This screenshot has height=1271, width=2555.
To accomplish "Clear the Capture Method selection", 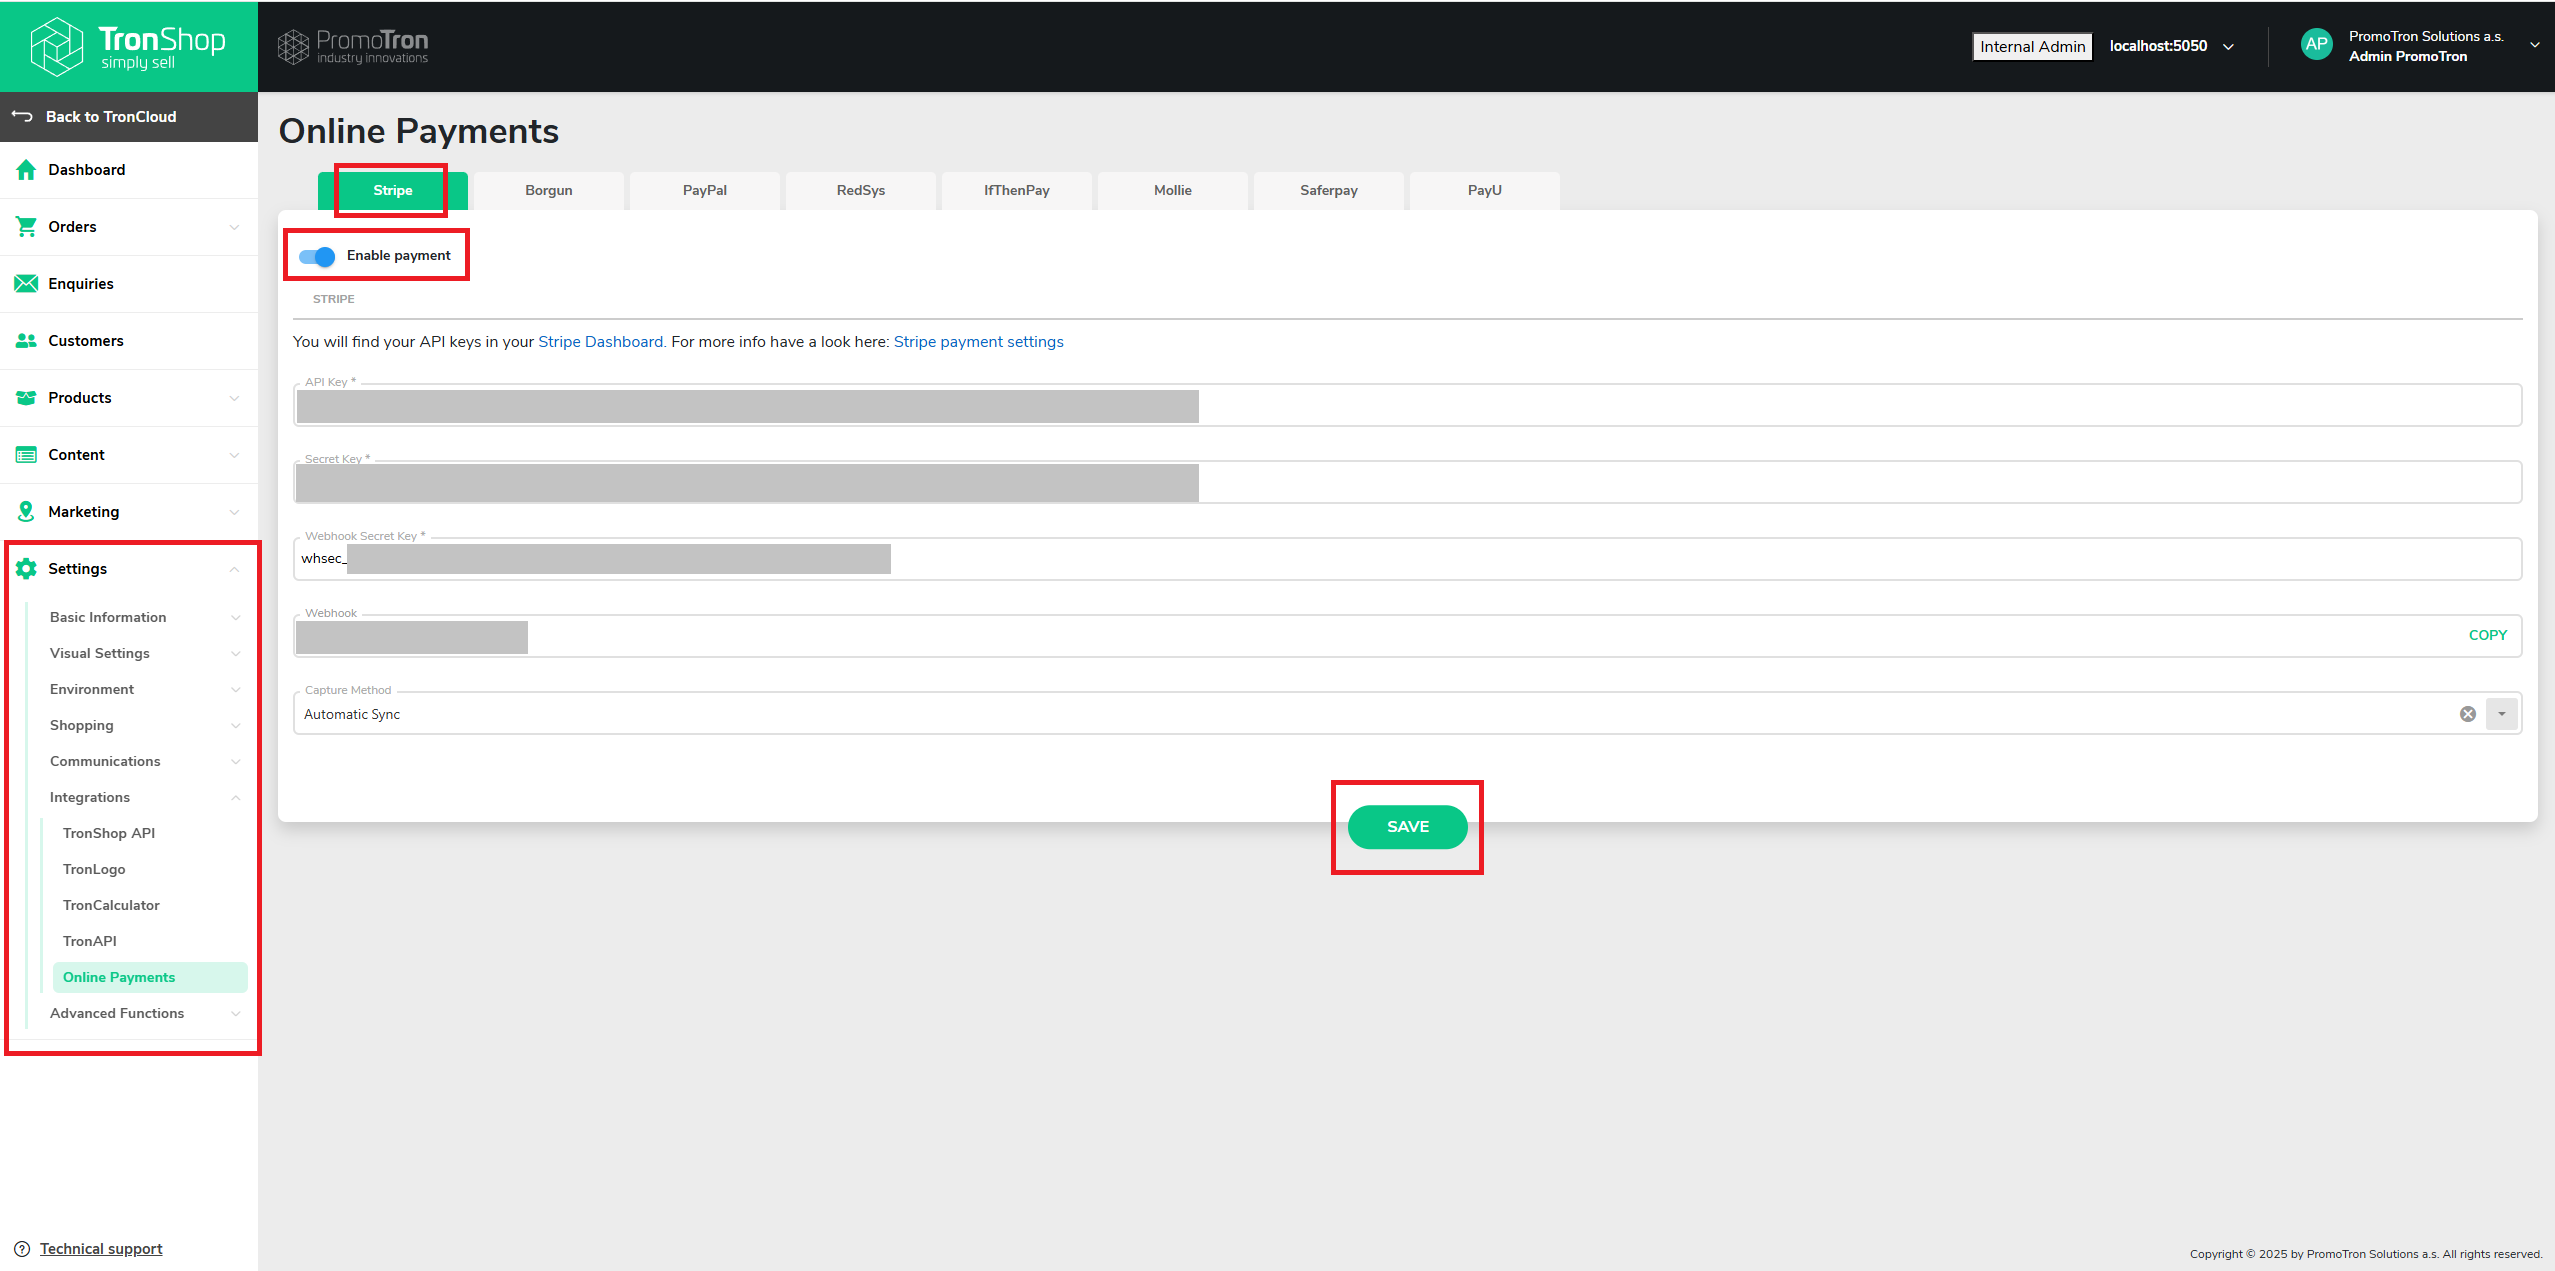I will point(2468,714).
